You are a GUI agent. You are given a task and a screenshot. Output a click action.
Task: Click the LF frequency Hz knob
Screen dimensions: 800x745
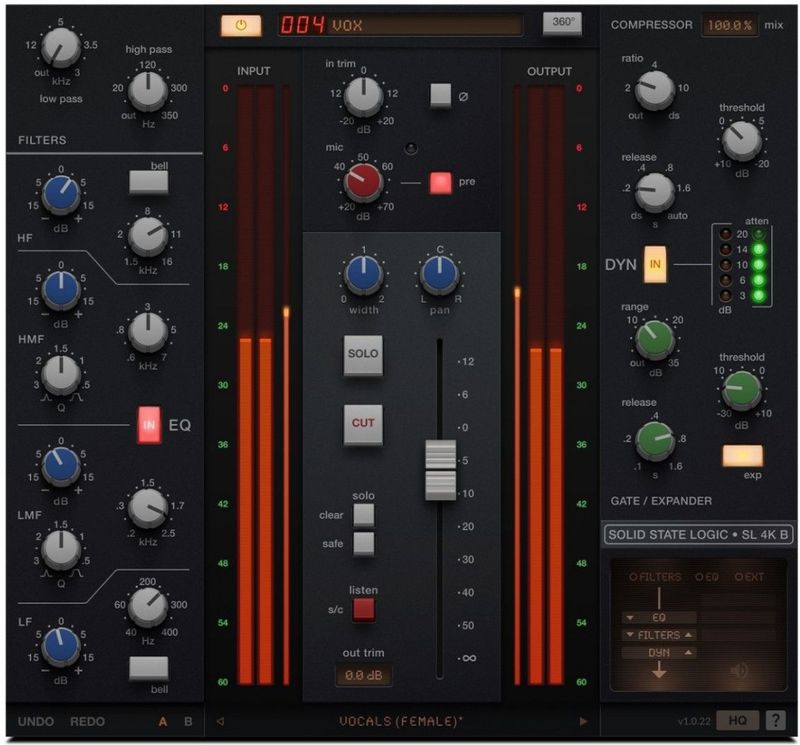148,607
